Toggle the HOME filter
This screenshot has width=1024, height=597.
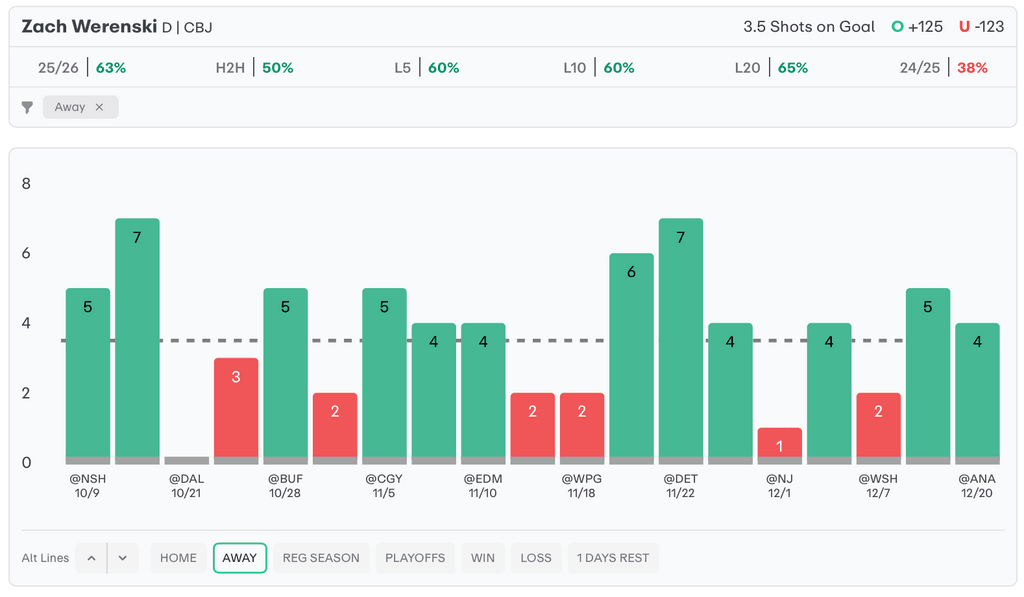coord(178,558)
